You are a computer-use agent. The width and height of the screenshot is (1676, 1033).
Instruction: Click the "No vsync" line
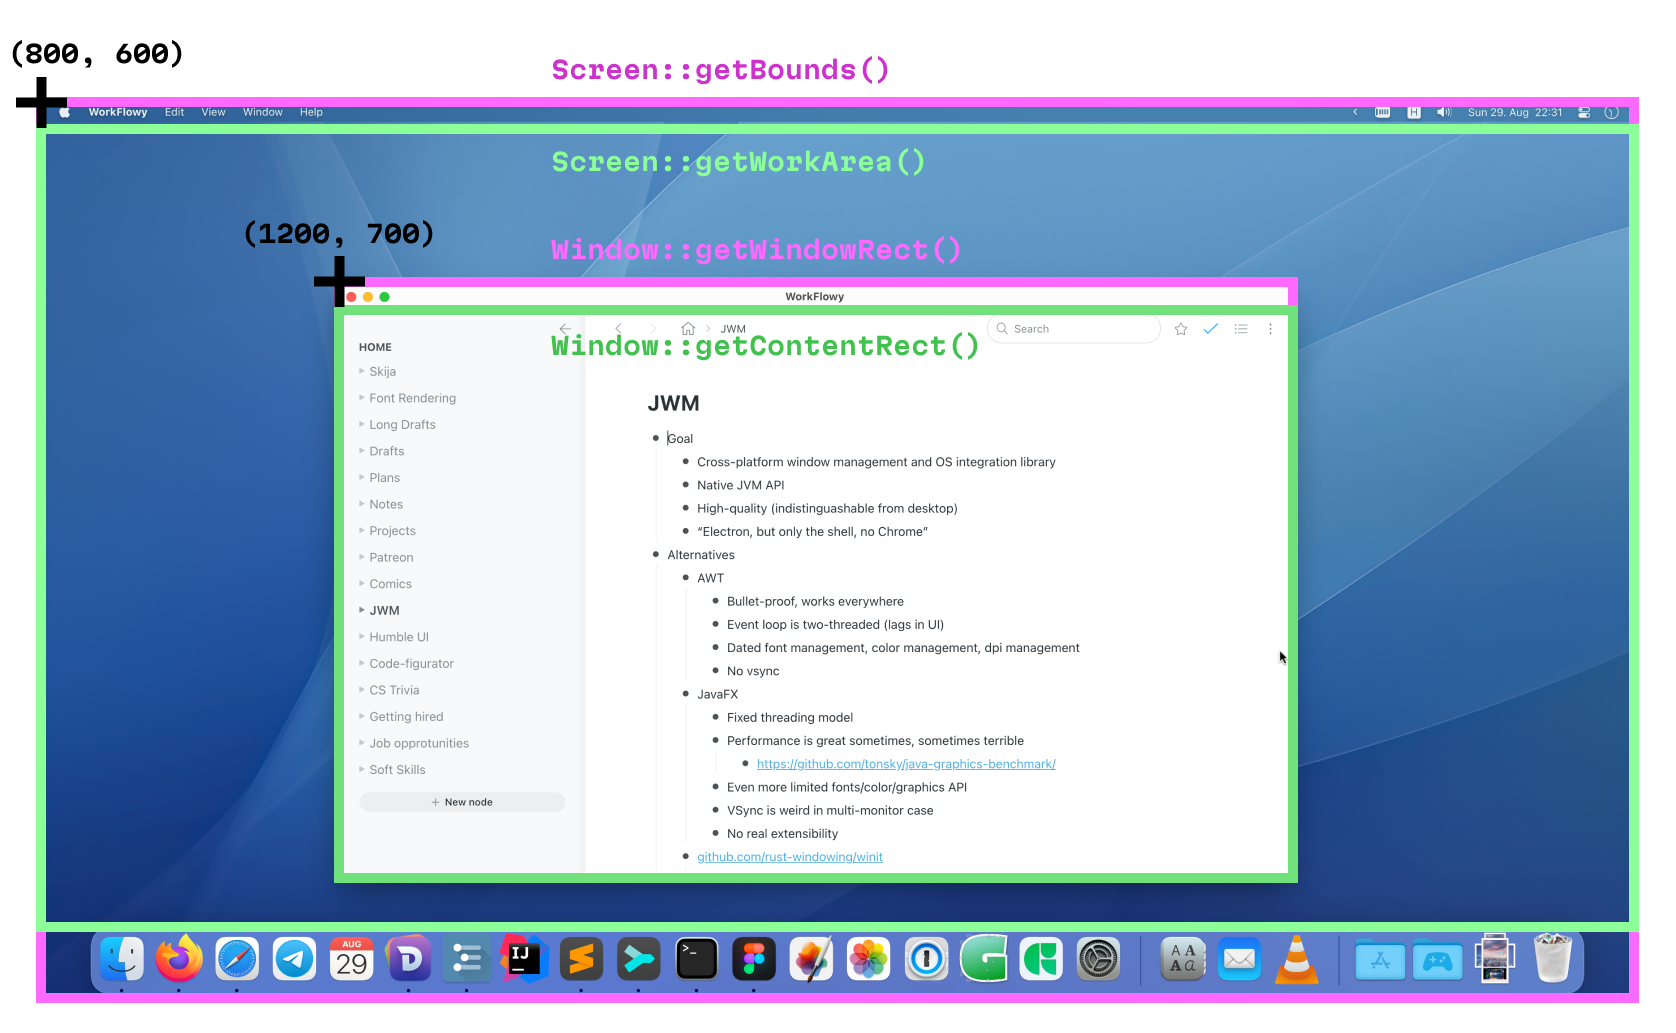753,671
